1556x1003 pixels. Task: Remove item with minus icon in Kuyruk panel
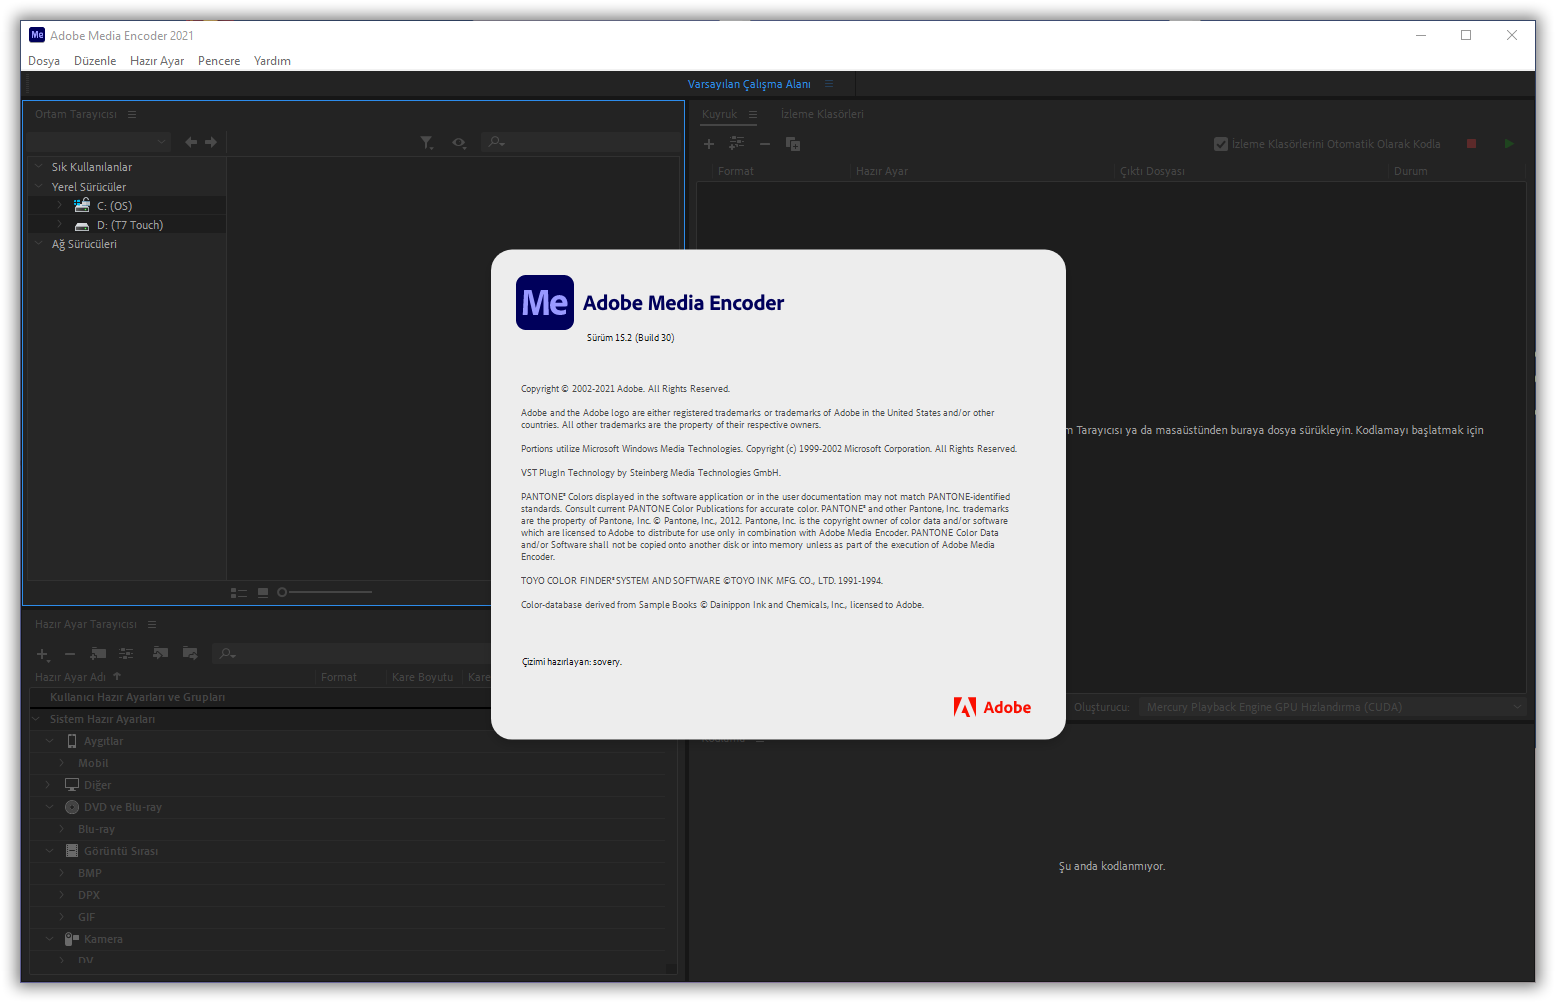tap(765, 144)
